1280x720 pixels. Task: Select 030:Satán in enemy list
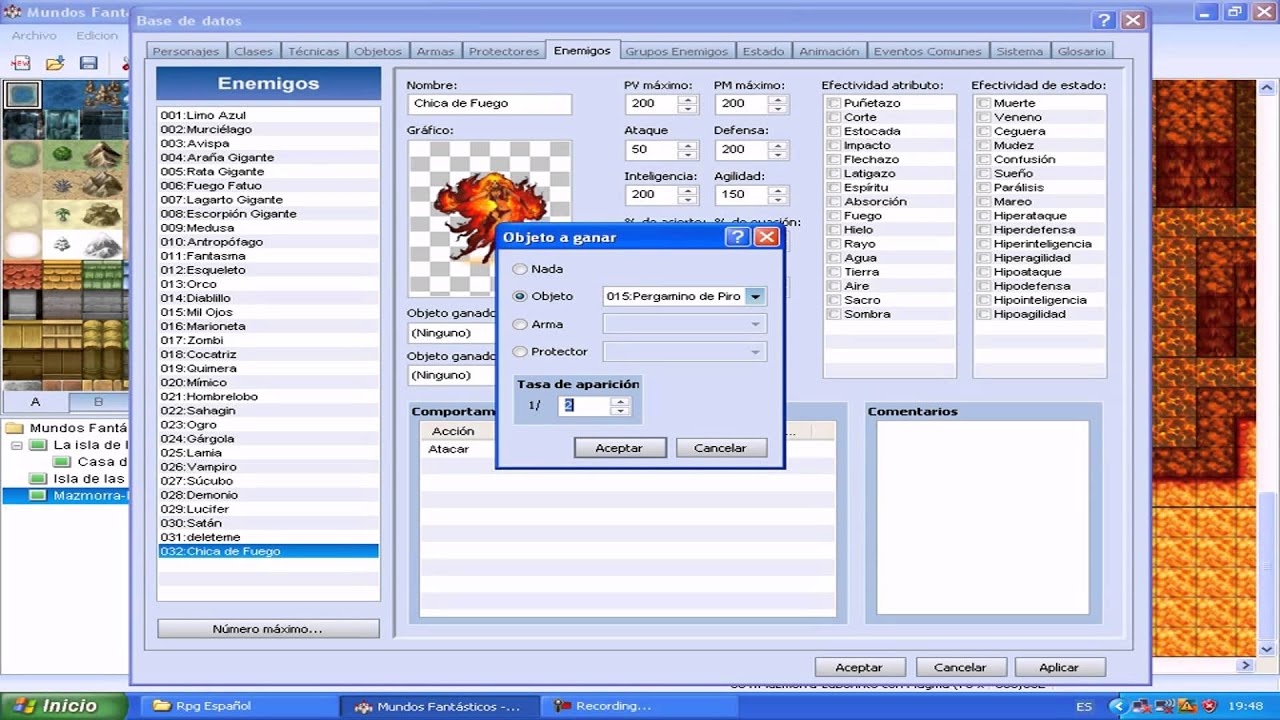268,523
